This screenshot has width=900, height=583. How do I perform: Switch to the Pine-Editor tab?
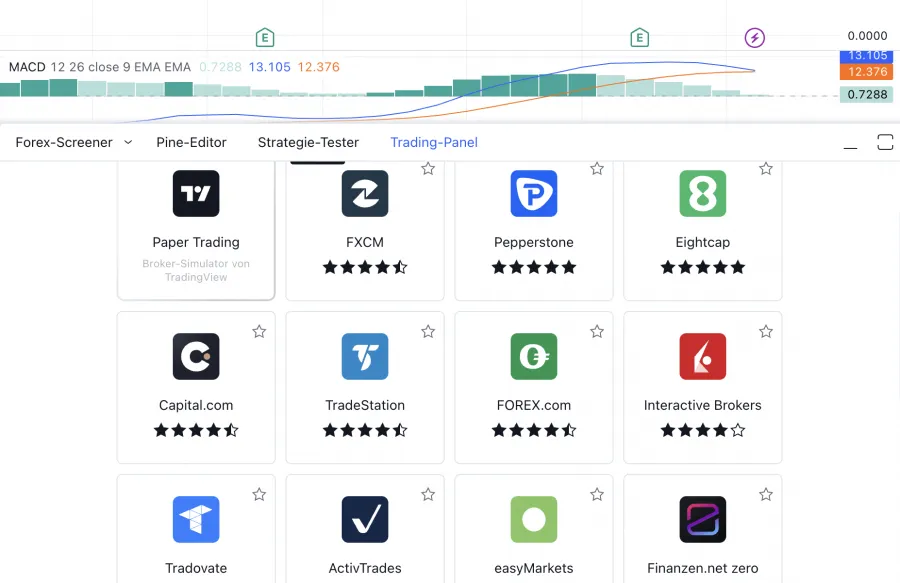pos(192,142)
